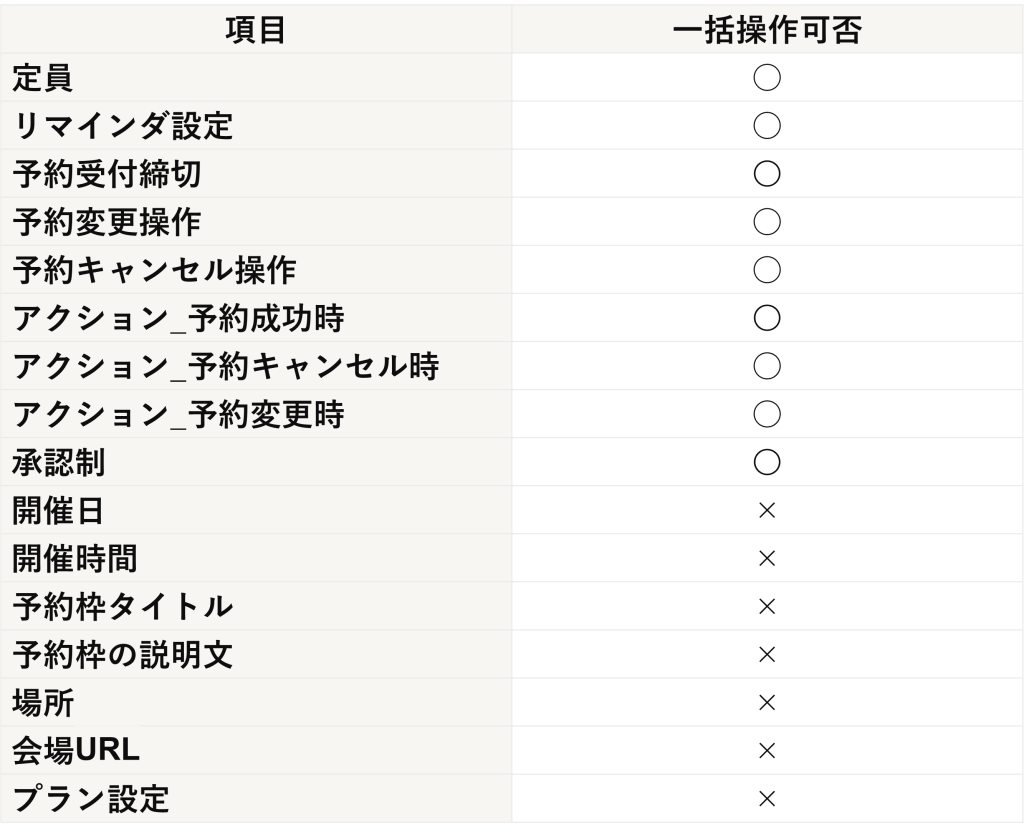Click the アクション_予約変更時 label
The width and height of the screenshot is (1024, 837).
pyautogui.click(x=178, y=415)
